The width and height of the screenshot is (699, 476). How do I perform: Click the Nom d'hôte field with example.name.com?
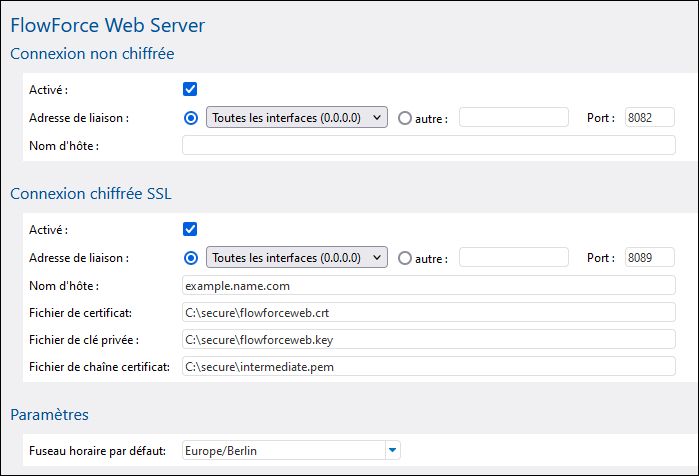click(428, 285)
